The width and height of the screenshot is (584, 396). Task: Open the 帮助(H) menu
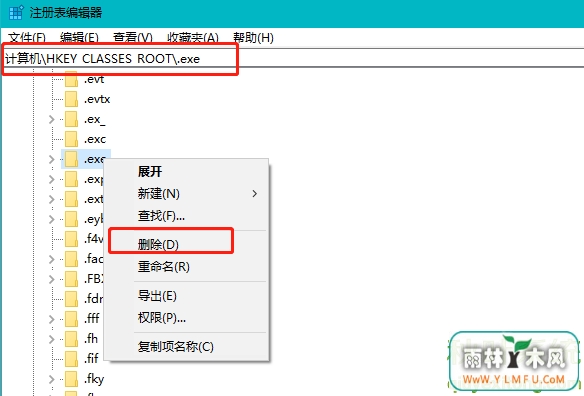(253, 38)
